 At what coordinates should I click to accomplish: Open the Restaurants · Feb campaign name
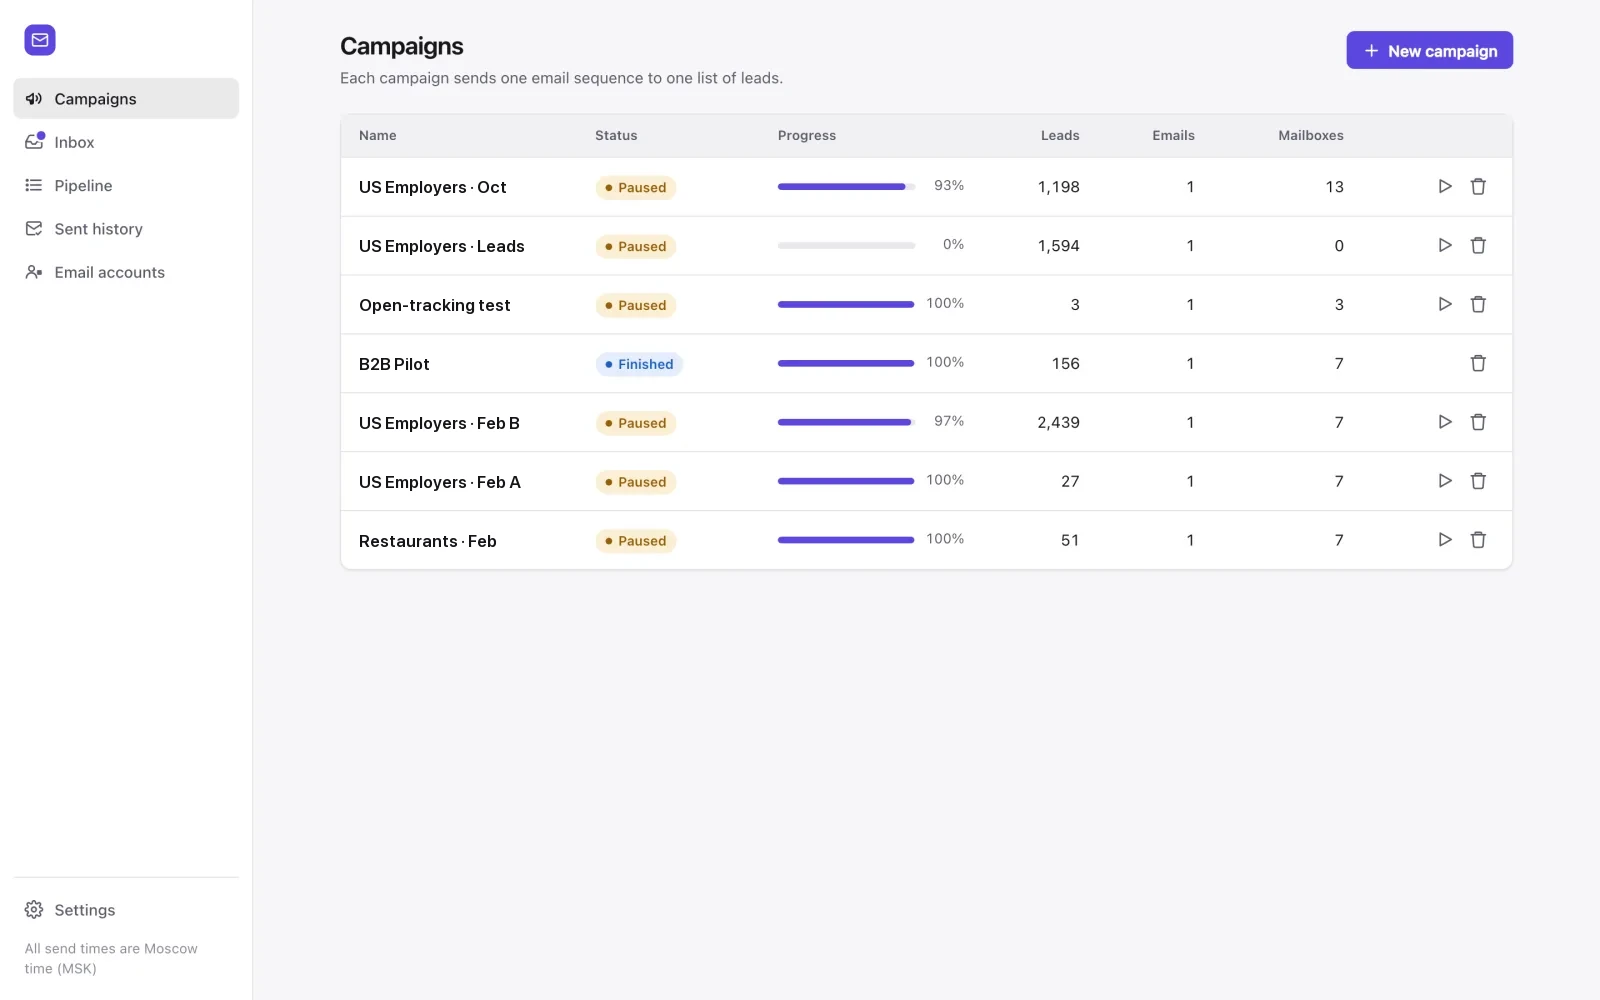click(427, 541)
